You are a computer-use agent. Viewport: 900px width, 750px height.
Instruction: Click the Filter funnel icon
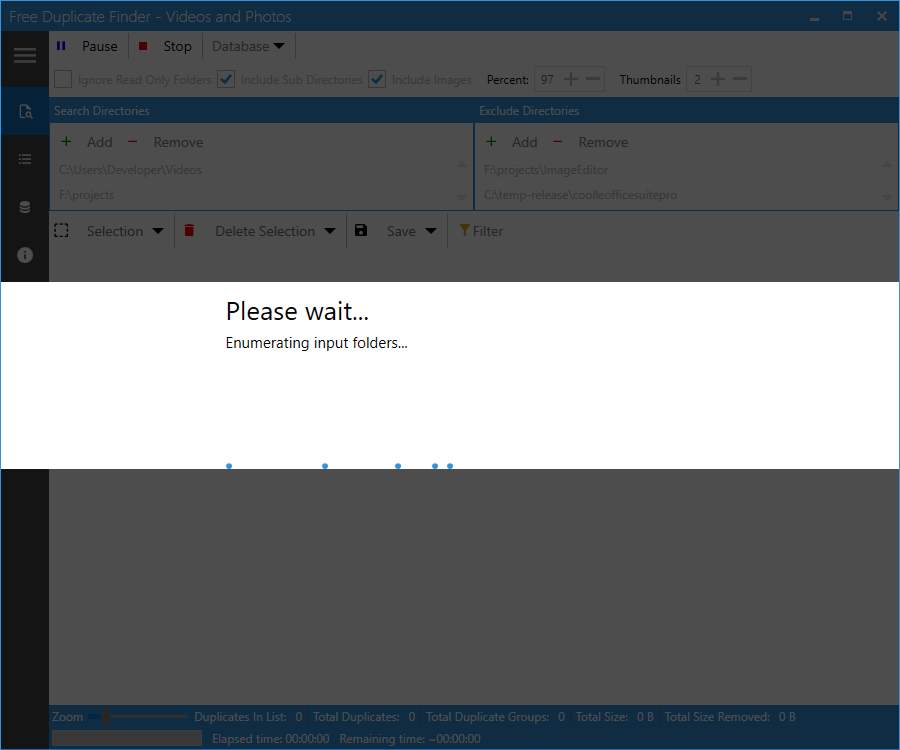[x=464, y=231]
